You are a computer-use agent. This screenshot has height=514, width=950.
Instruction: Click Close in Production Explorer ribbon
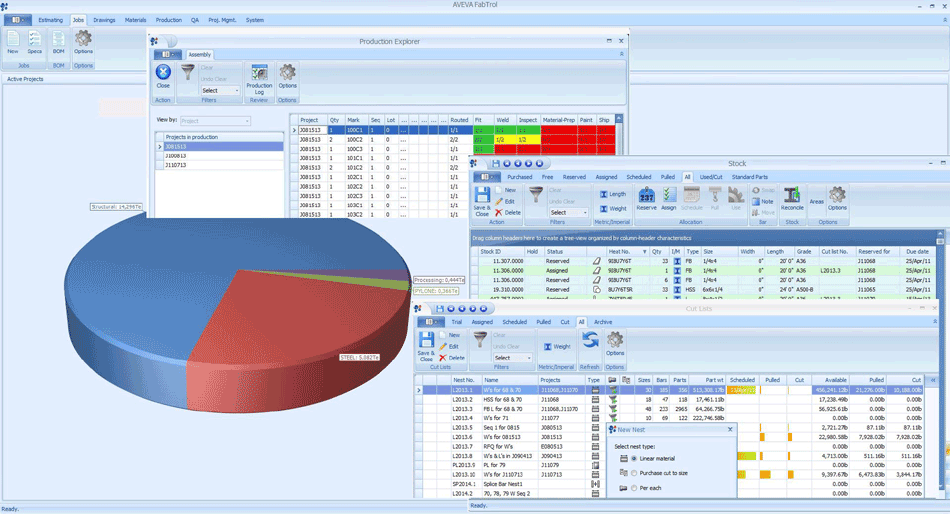tap(163, 76)
